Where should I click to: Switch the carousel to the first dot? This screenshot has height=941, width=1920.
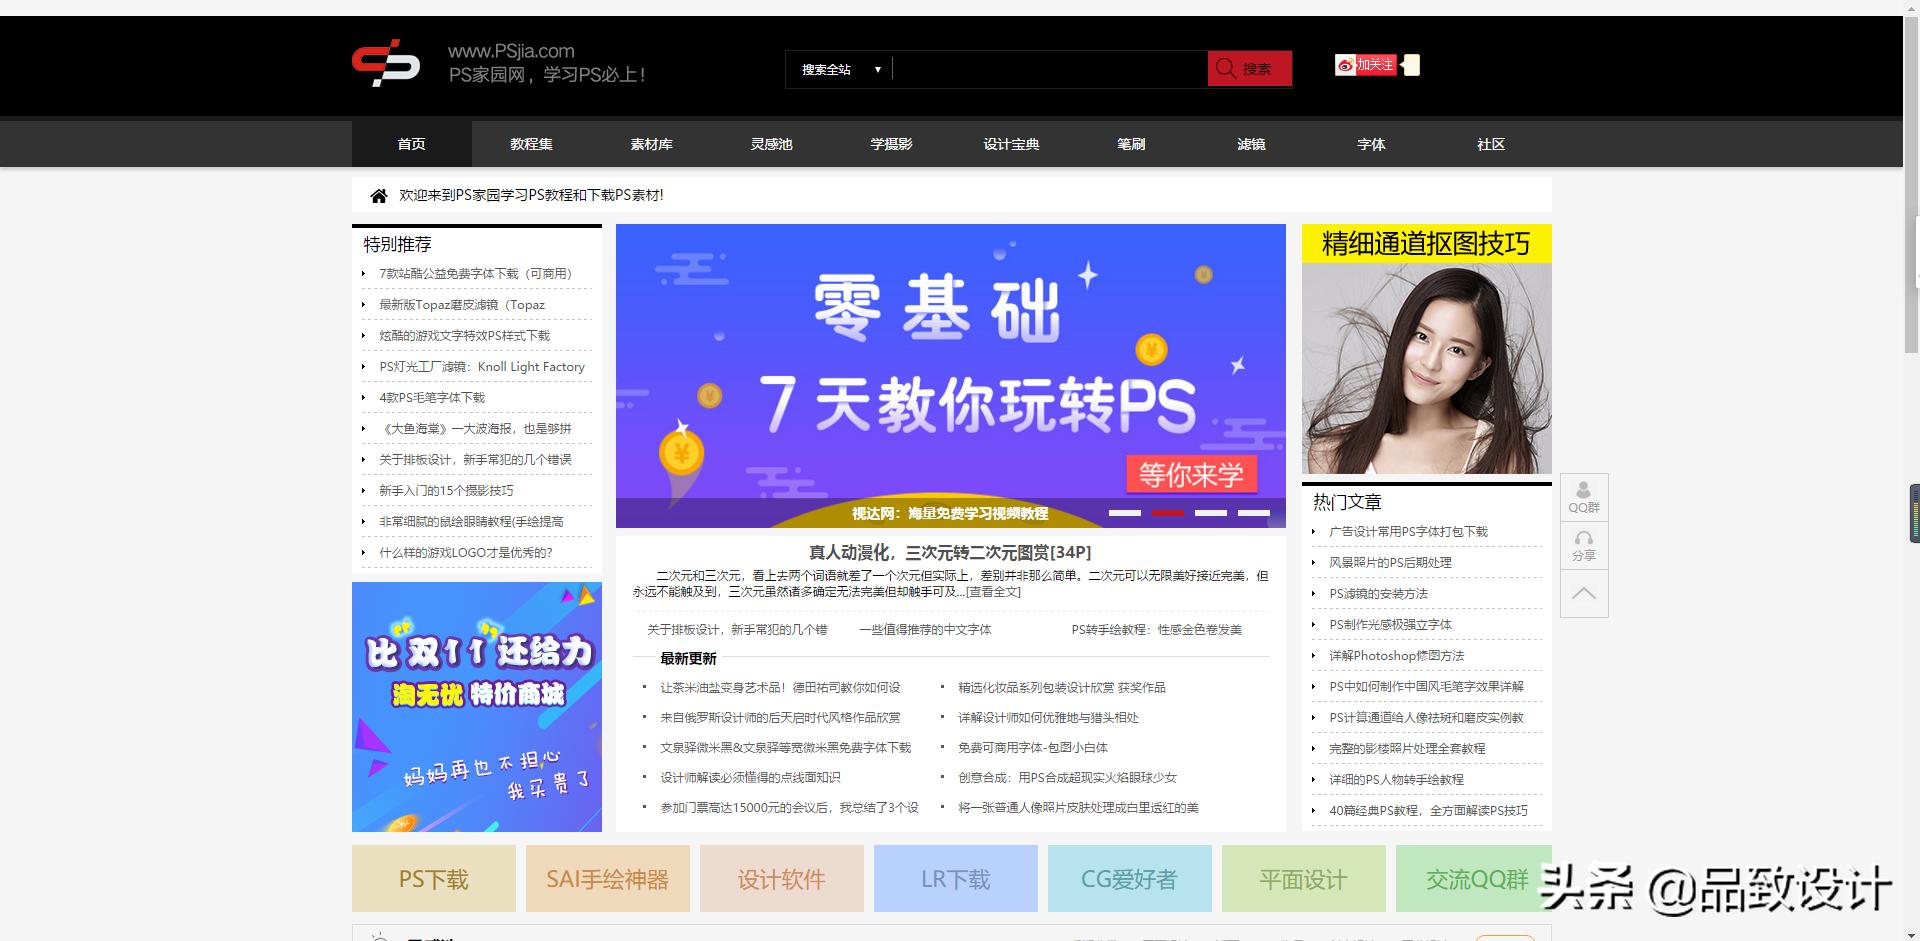[1127, 513]
